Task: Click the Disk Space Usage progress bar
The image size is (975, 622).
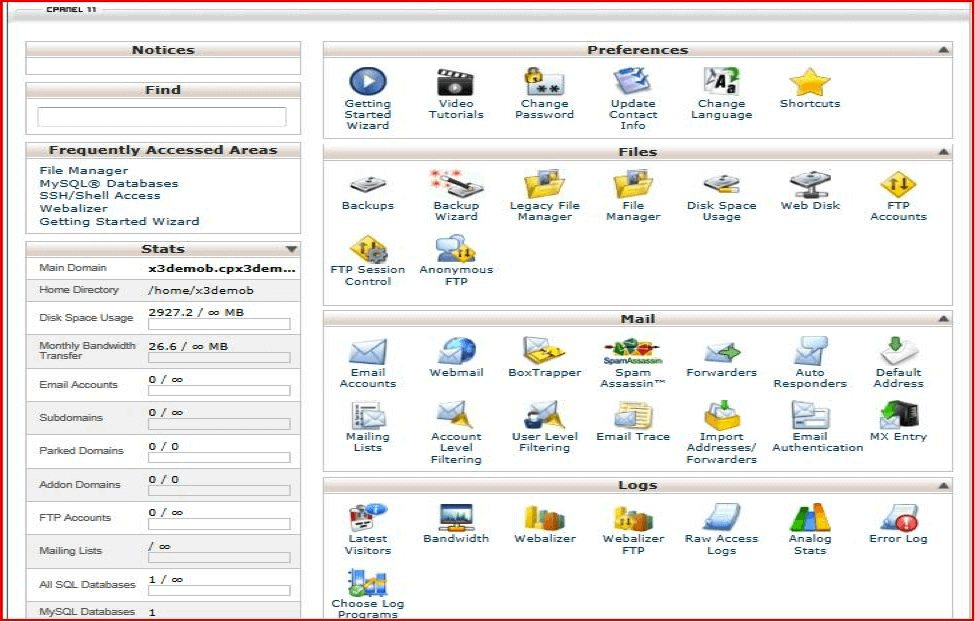Action: (219, 324)
